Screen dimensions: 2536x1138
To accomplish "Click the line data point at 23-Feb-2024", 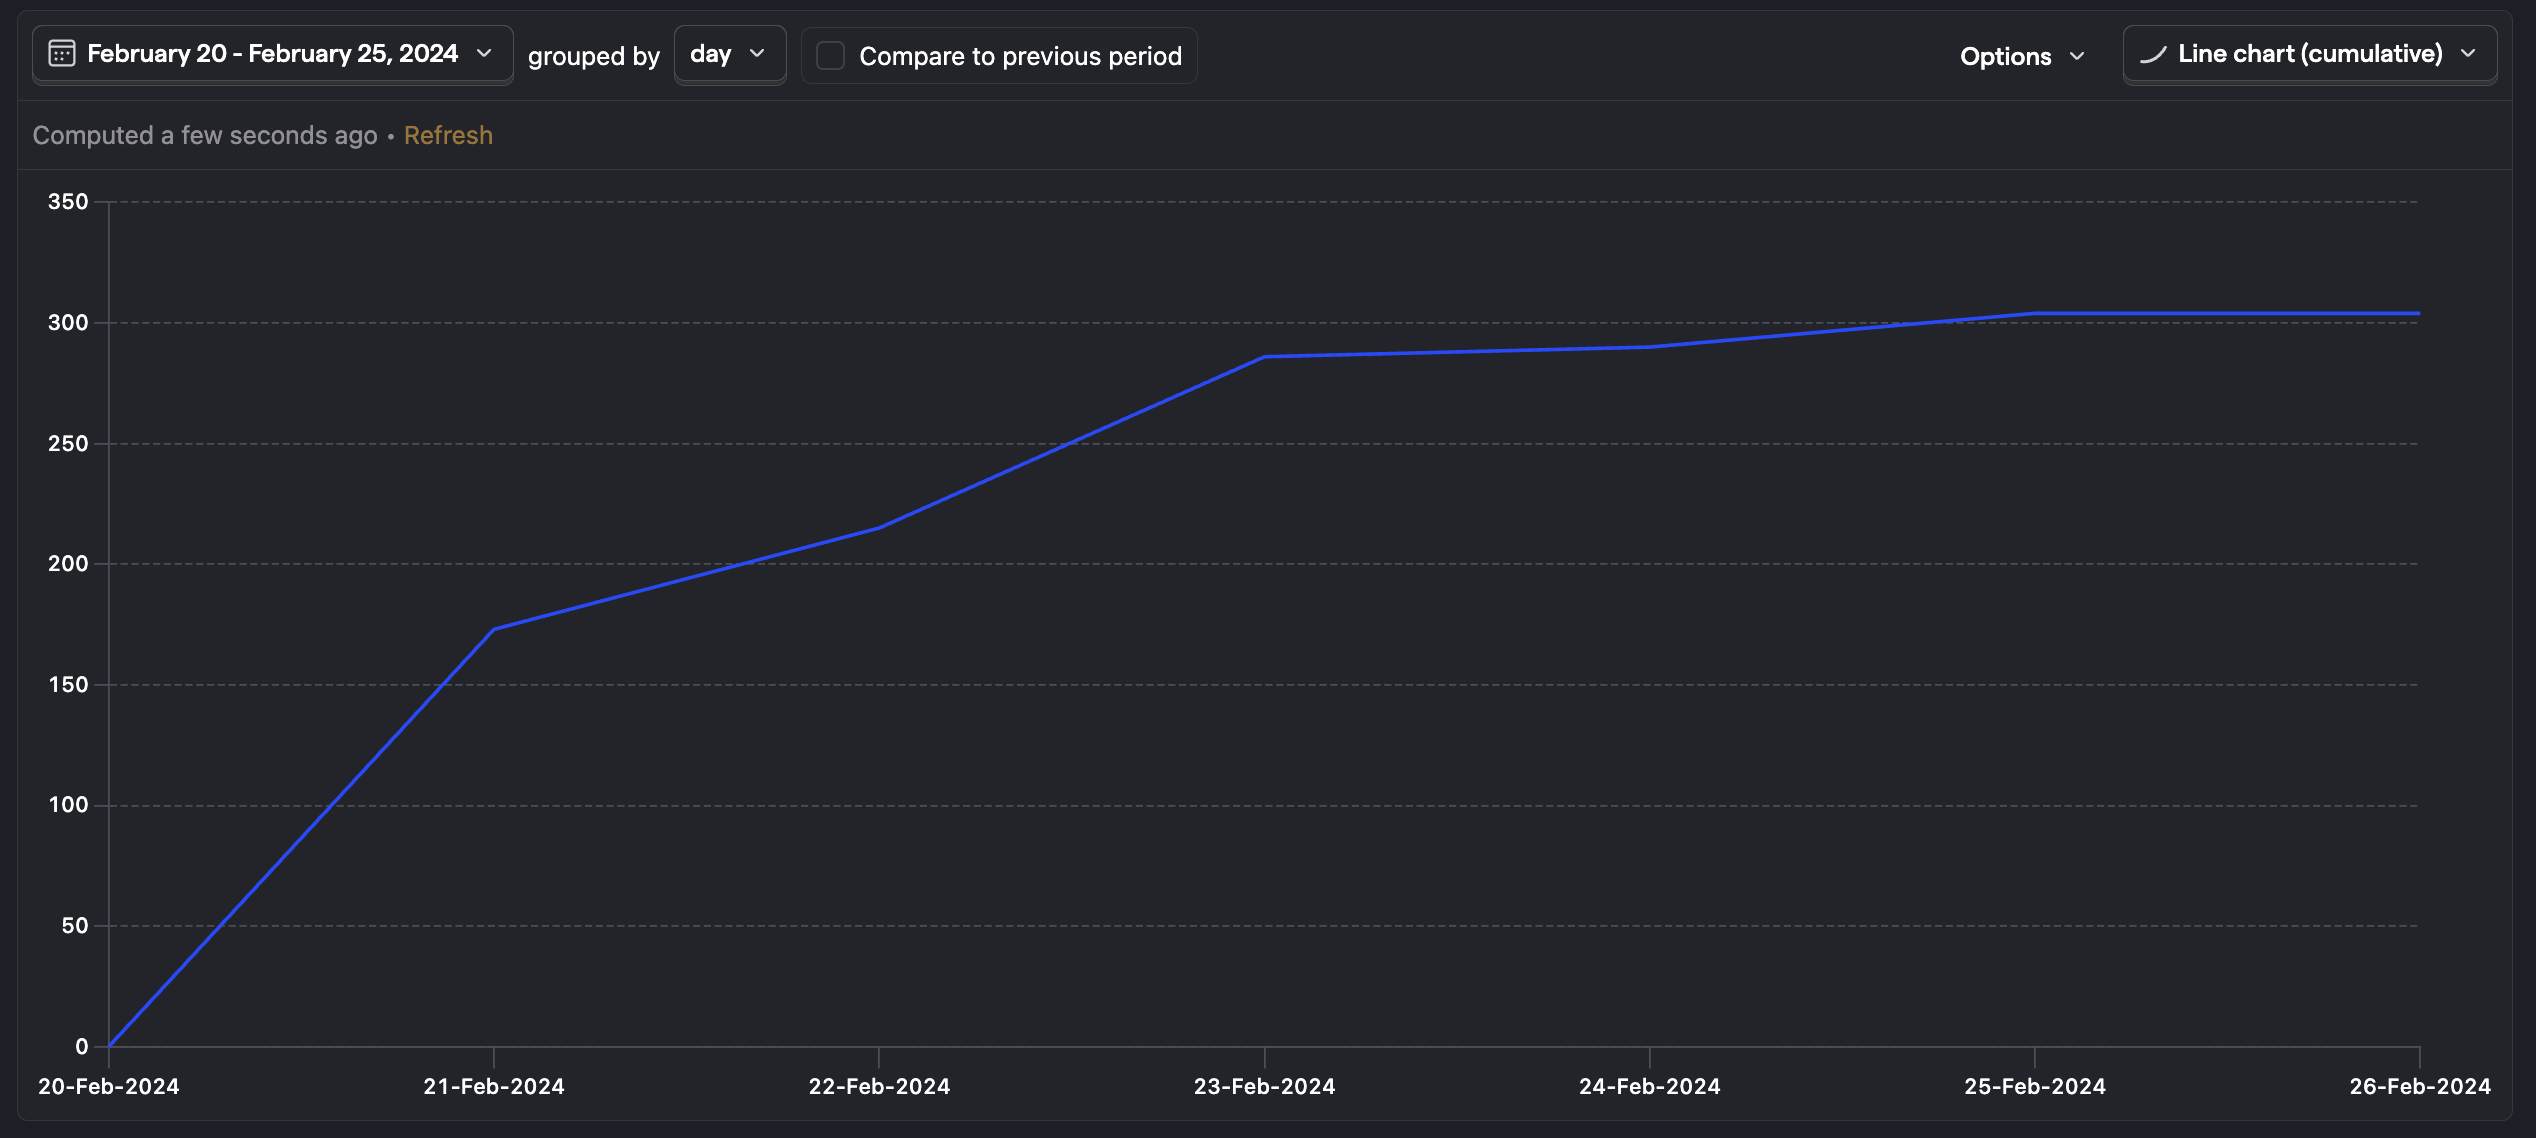I will pyautogui.click(x=1264, y=357).
